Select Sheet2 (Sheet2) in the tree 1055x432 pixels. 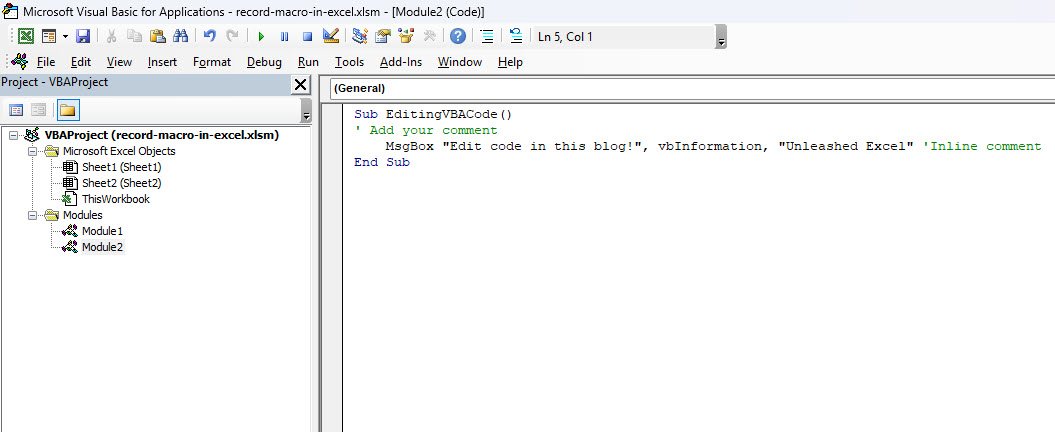pyautogui.click(x=122, y=183)
